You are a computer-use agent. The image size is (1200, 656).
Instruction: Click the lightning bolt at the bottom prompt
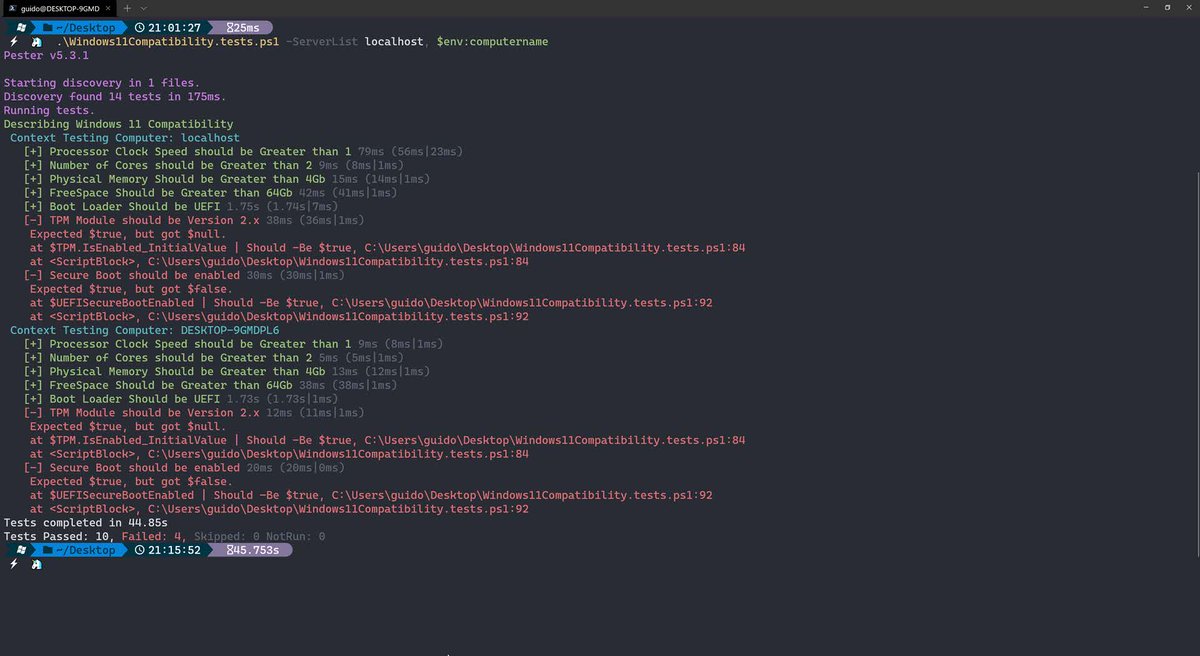click(x=13, y=565)
